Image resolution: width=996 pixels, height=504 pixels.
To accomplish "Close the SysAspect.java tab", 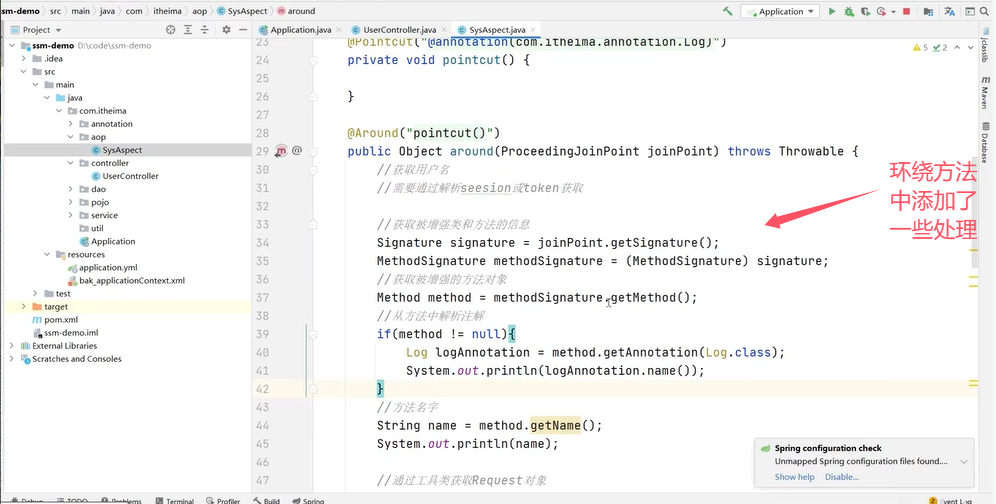I will click(x=533, y=29).
